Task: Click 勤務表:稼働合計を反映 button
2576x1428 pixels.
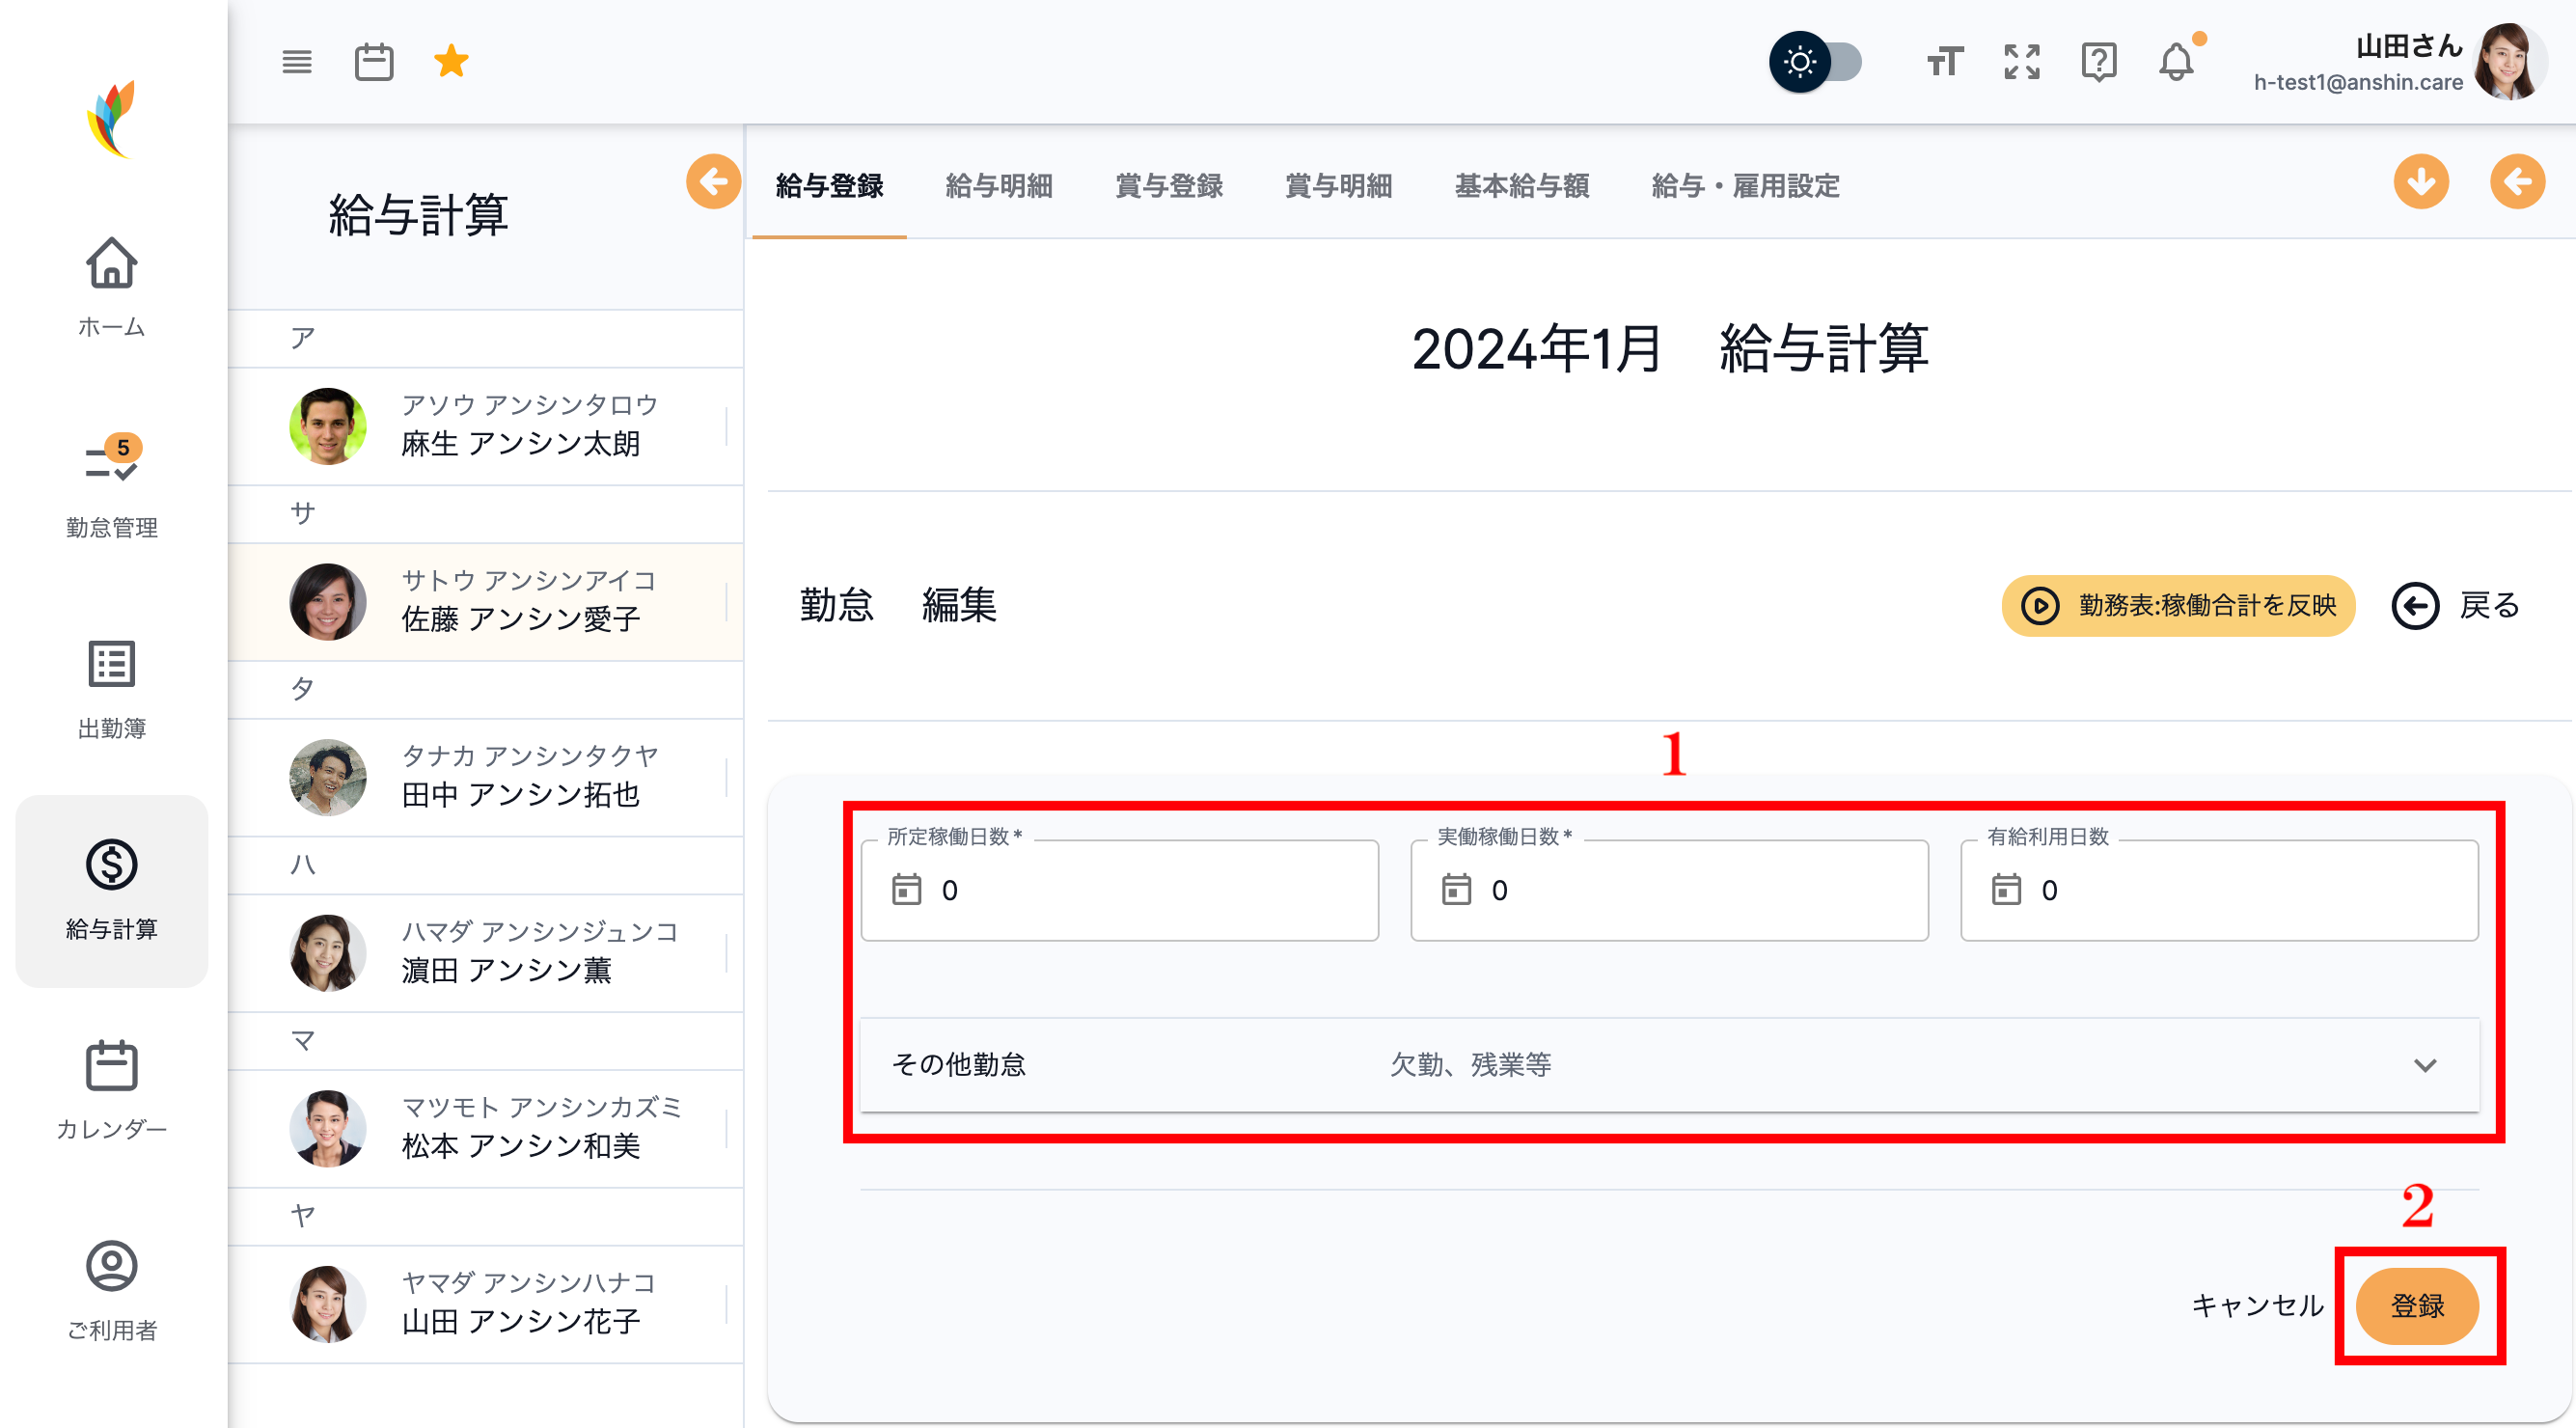Action: (2178, 605)
